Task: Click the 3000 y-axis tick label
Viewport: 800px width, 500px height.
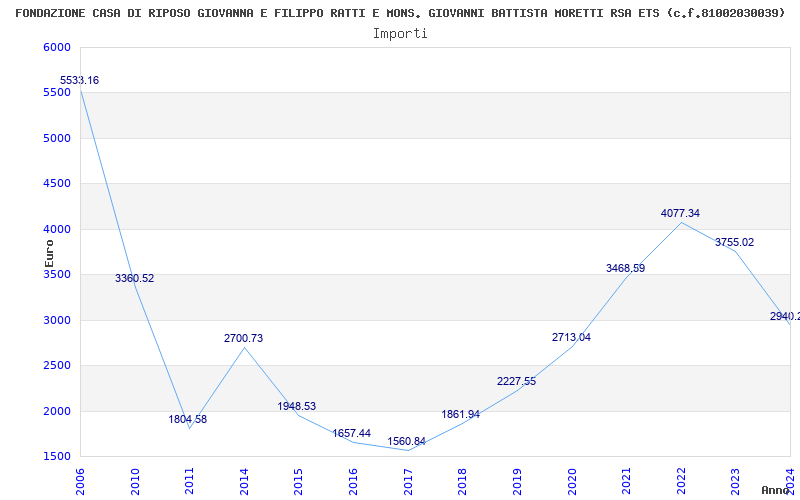Action: click(55, 320)
